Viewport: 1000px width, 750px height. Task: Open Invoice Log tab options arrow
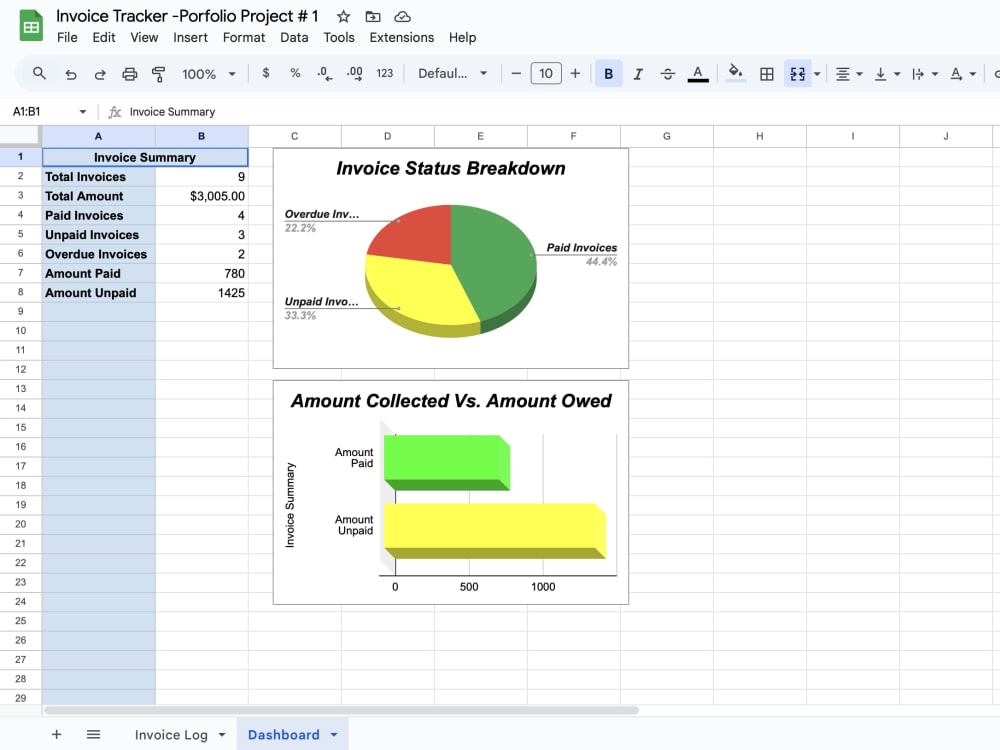(222, 735)
